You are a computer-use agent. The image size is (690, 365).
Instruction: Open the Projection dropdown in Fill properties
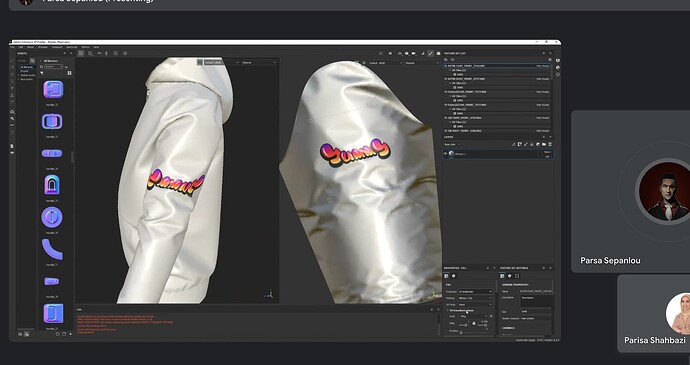click(475, 291)
